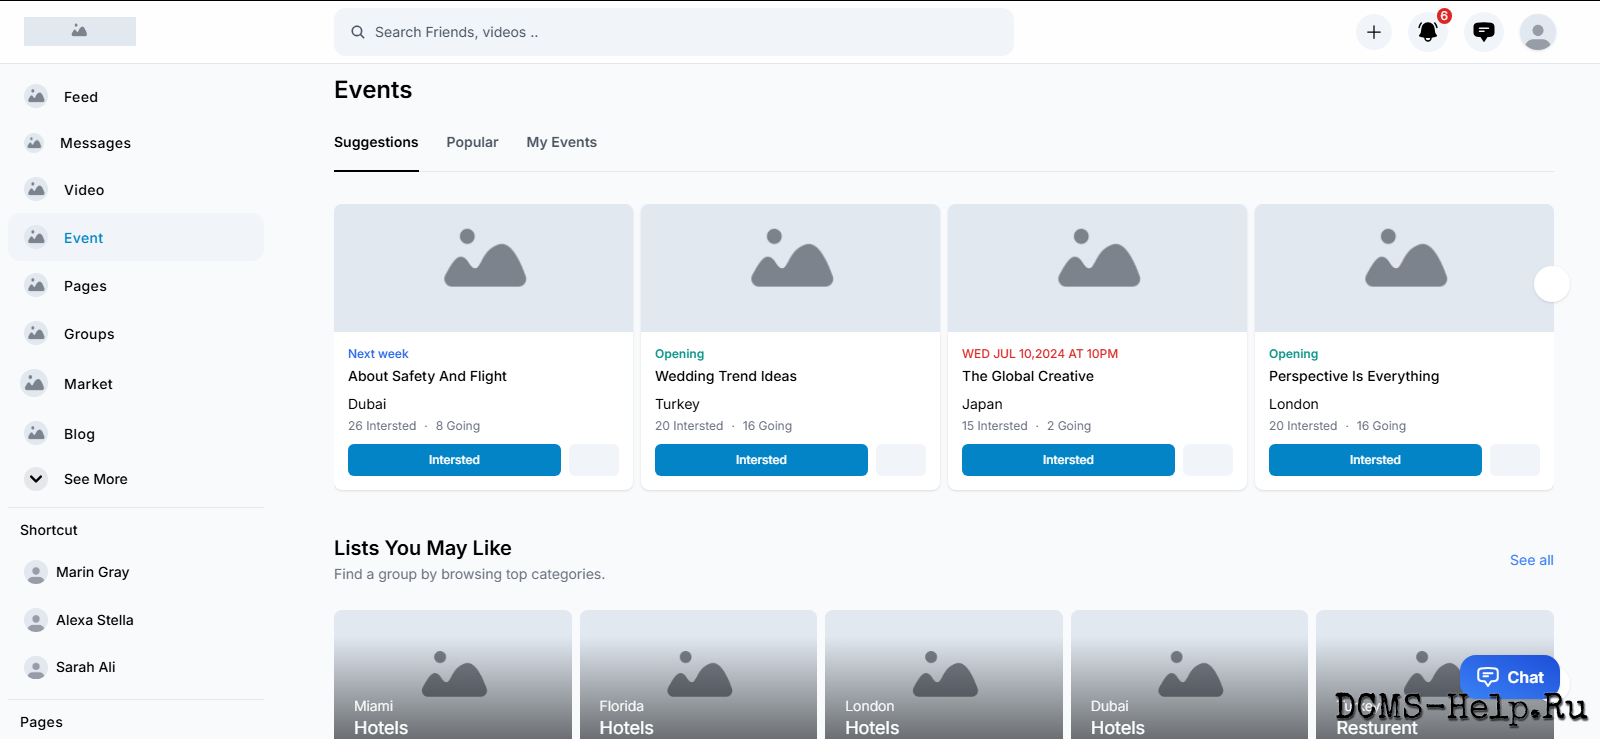Switch to the Popular tab
The height and width of the screenshot is (739, 1600).
472,142
